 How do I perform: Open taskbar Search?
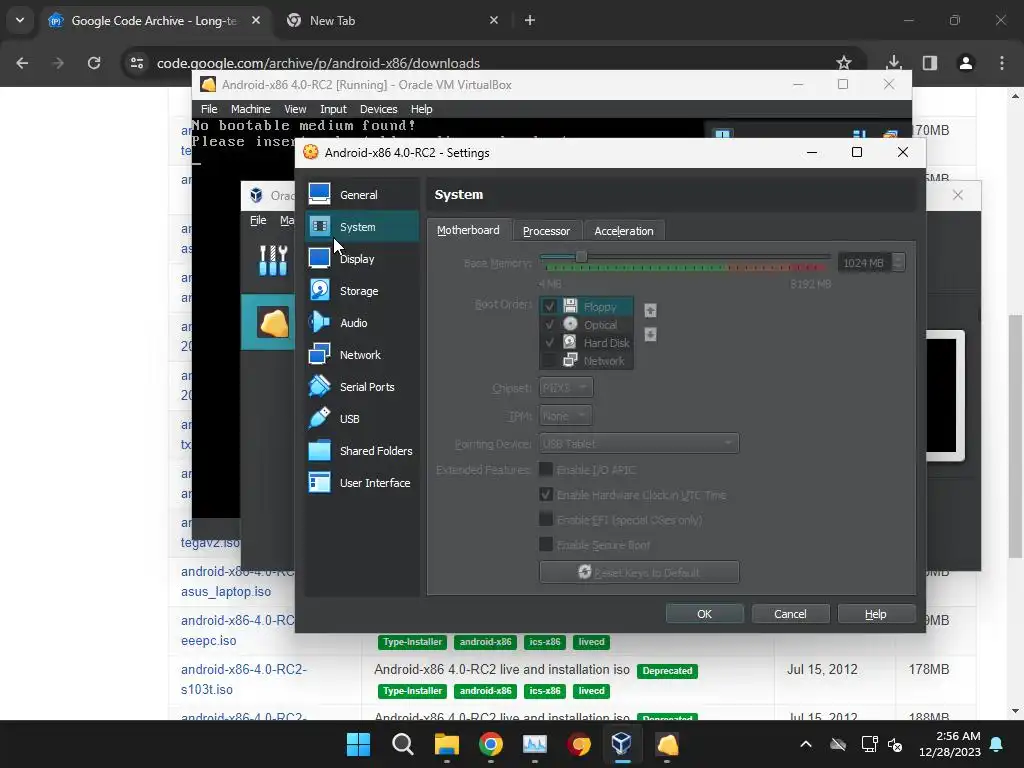402,744
